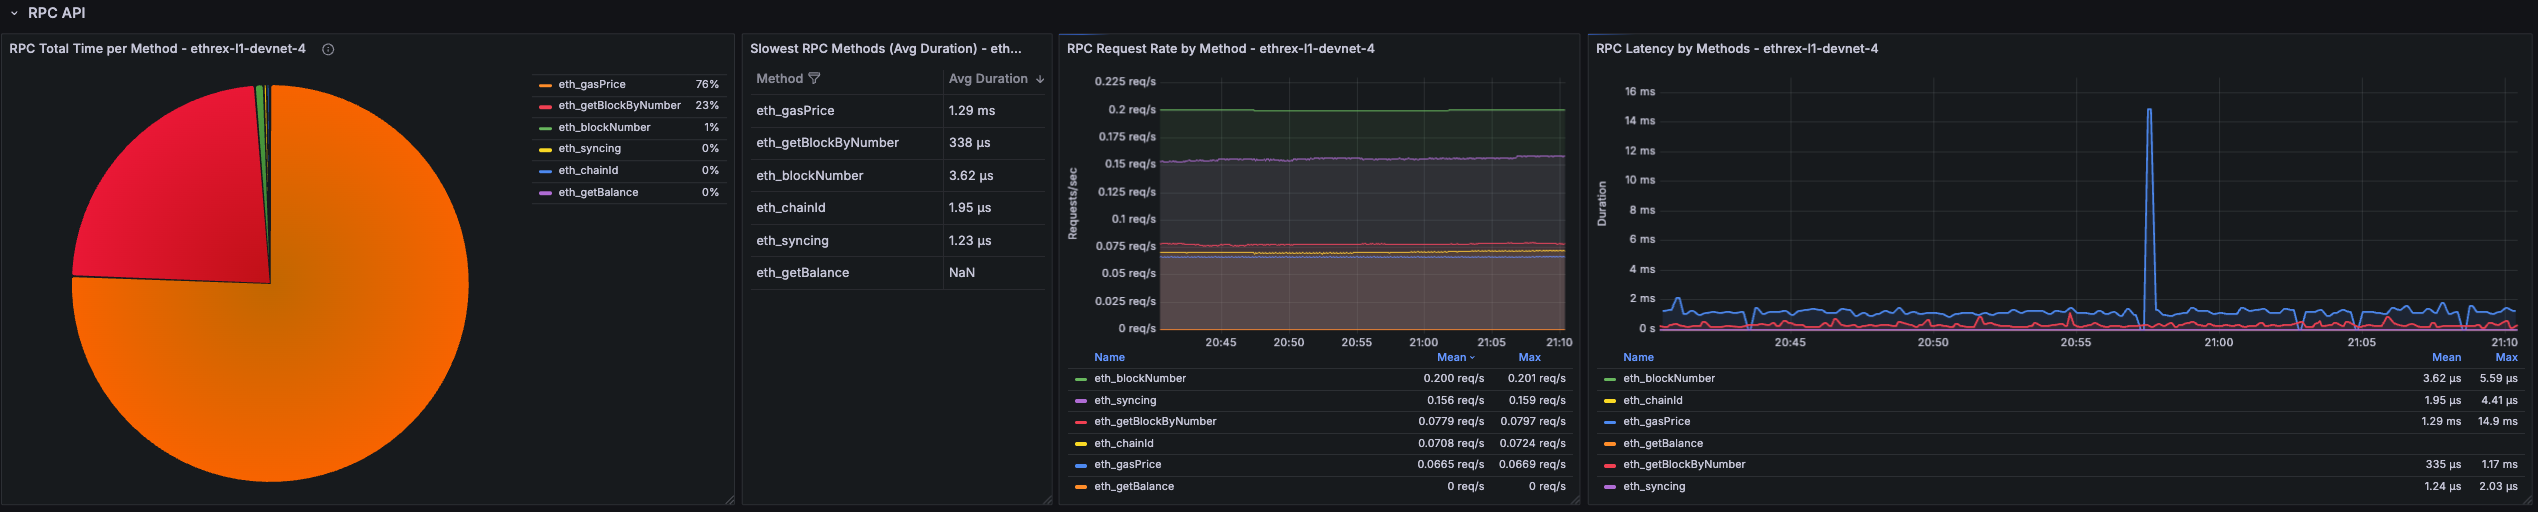Image resolution: width=2538 pixels, height=512 pixels.
Task: Click eth_blockNumber green swatch in Request Rate legend
Action: coord(1080,379)
